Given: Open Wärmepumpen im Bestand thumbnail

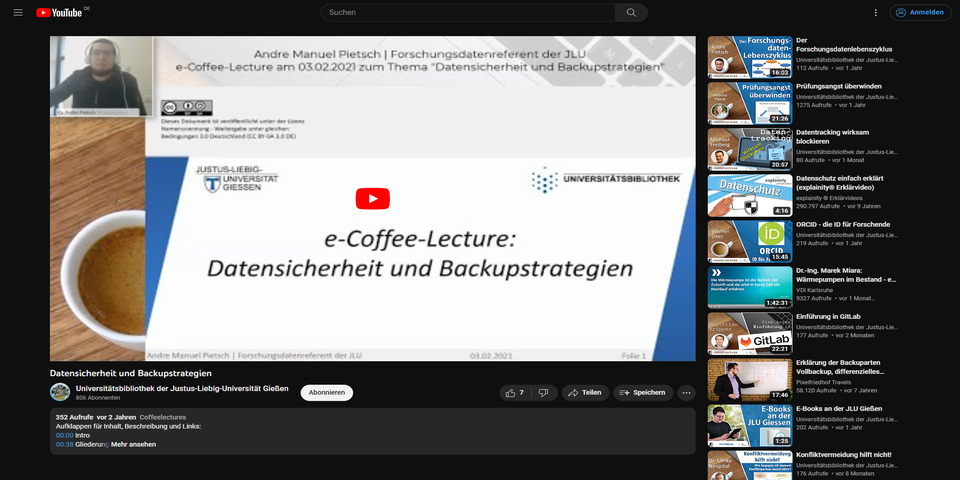Looking at the screenshot, I should click(x=750, y=288).
